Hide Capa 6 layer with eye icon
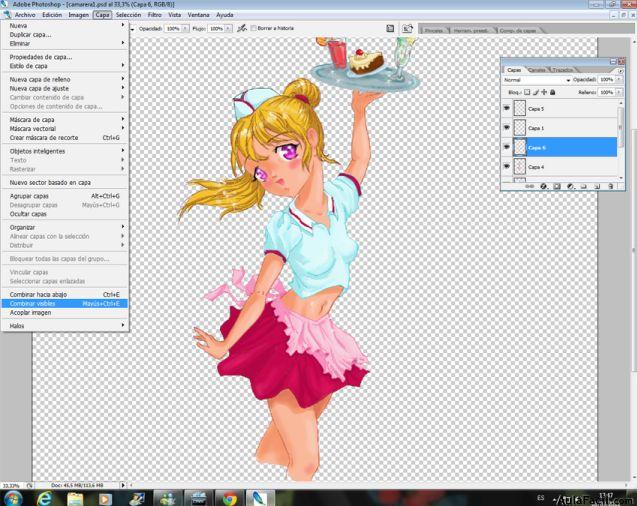 tap(507, 147)
